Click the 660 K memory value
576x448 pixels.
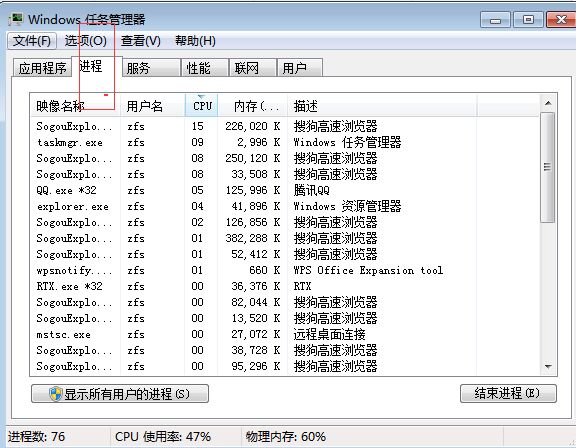click(264, 270)
